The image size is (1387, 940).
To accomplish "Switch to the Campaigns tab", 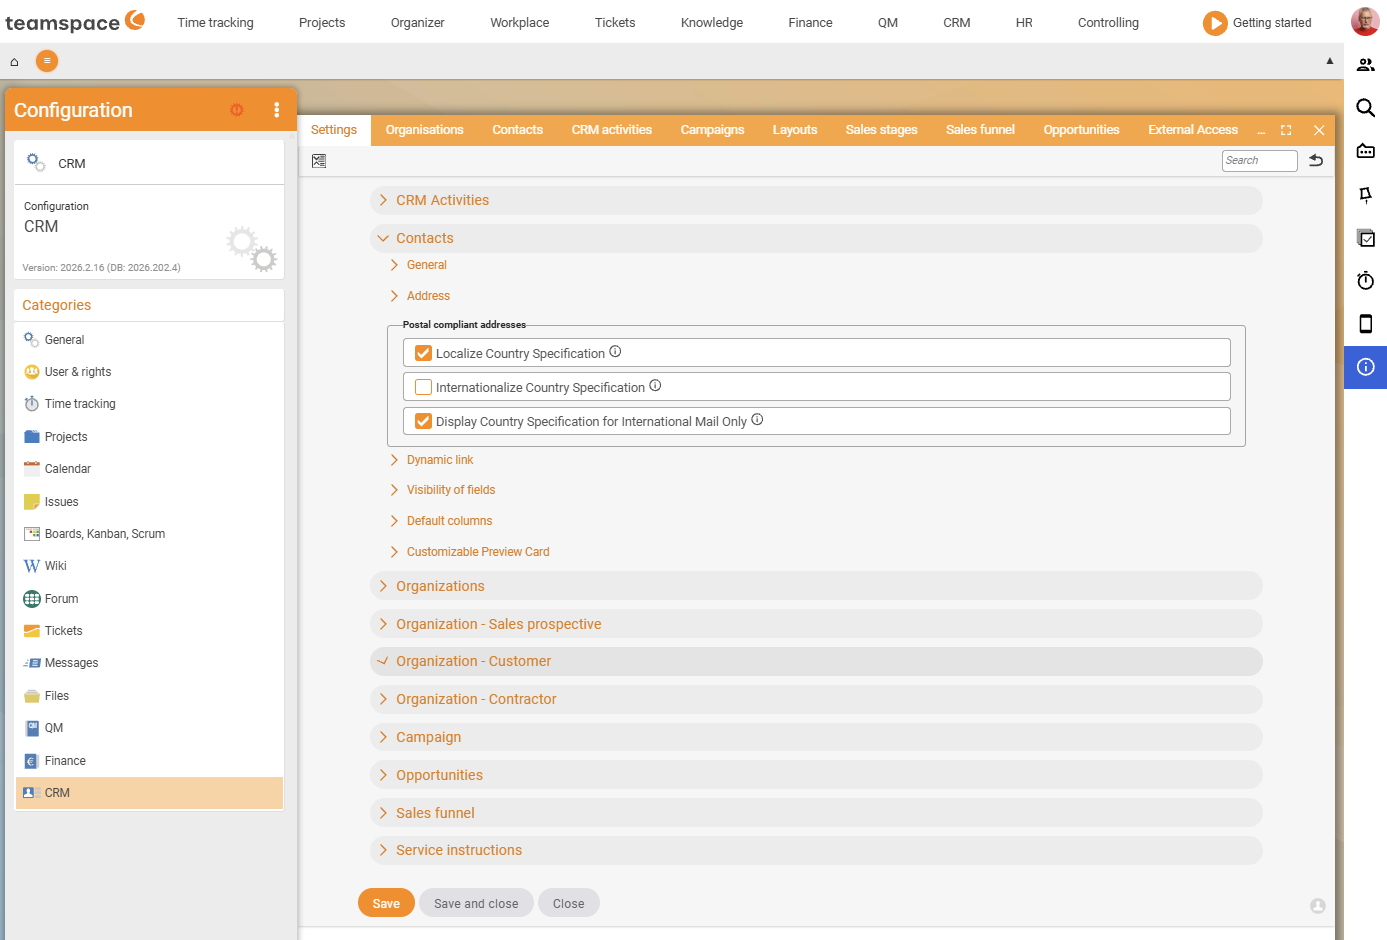I will pyautogui.click(x=712, y=130).
